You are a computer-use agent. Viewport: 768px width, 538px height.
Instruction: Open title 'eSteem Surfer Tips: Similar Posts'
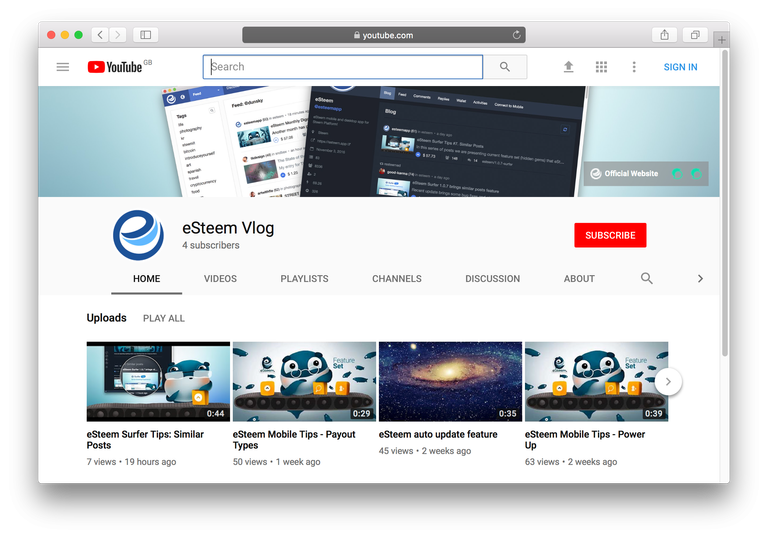(x=145, y=440)
